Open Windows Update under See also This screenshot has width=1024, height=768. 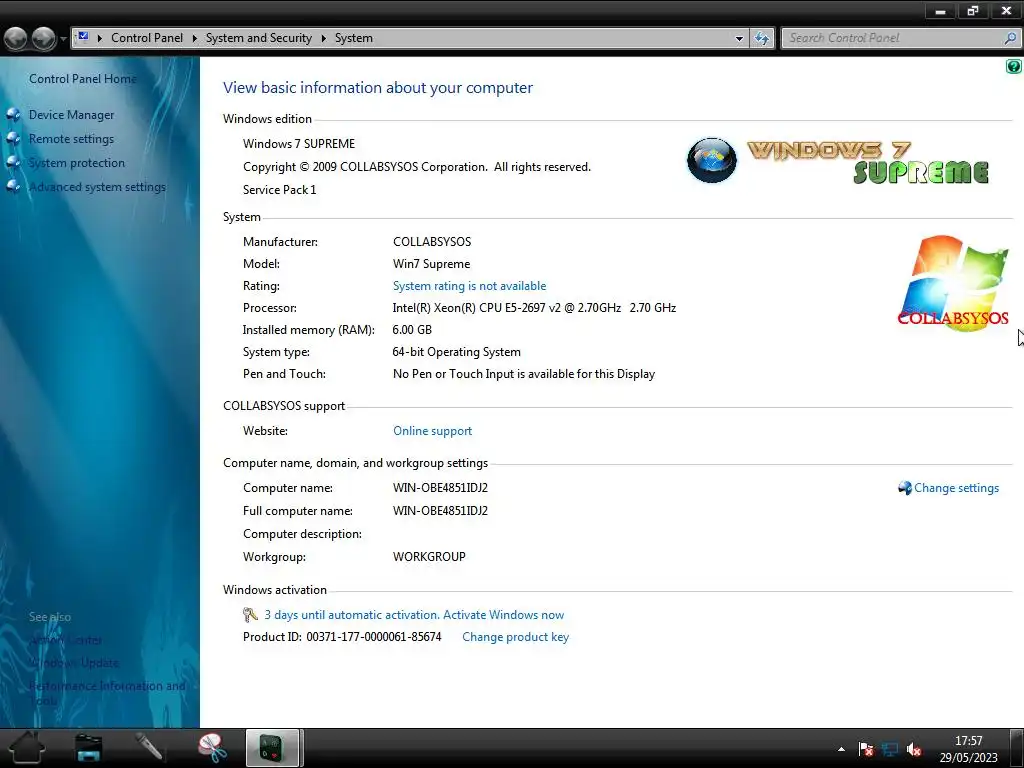pos(74,663)
